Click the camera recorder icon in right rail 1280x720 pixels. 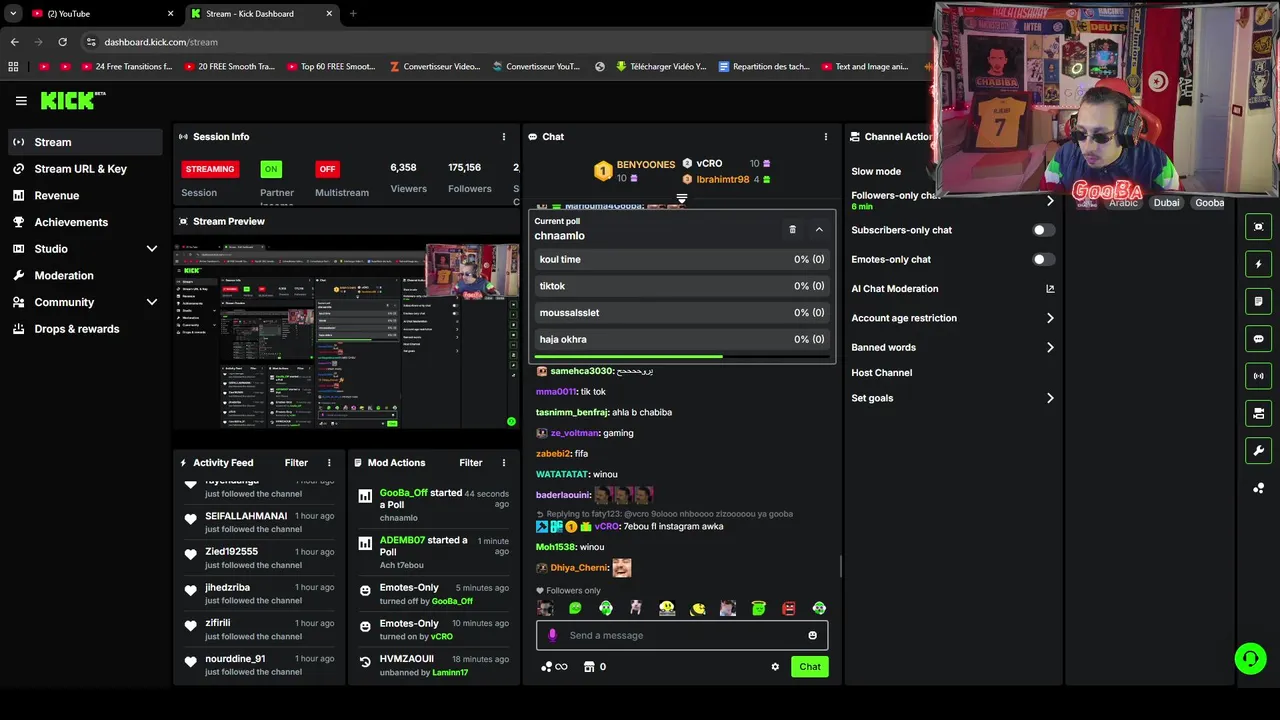1259,413
